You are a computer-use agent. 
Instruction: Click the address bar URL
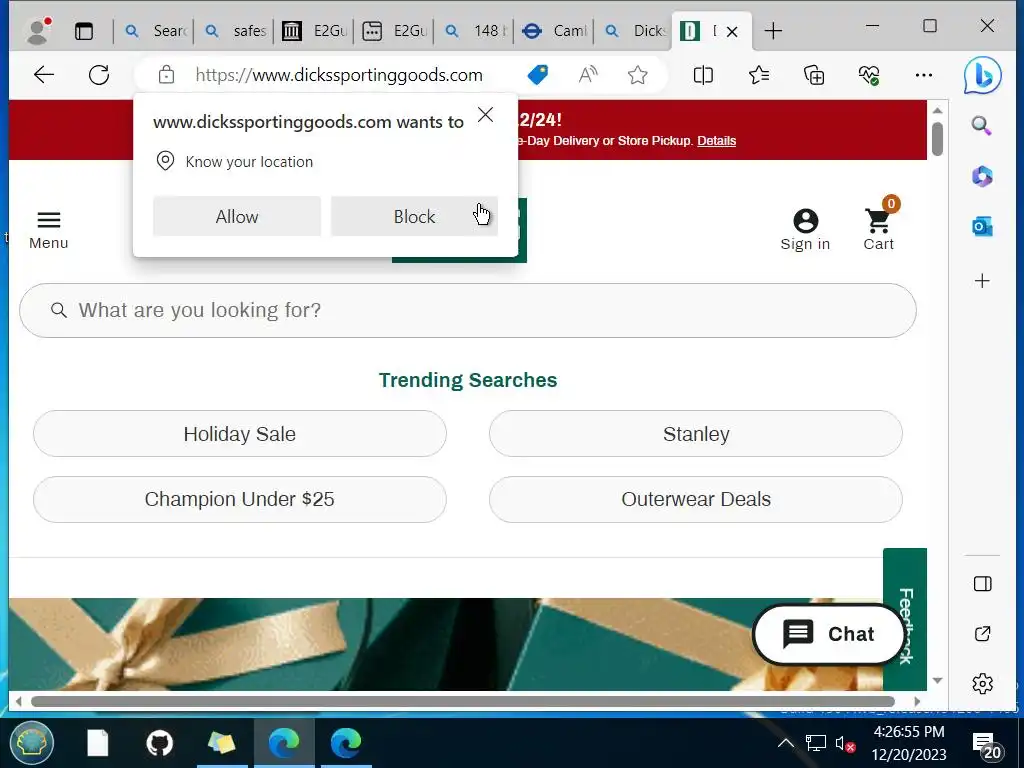coord(339,75)
